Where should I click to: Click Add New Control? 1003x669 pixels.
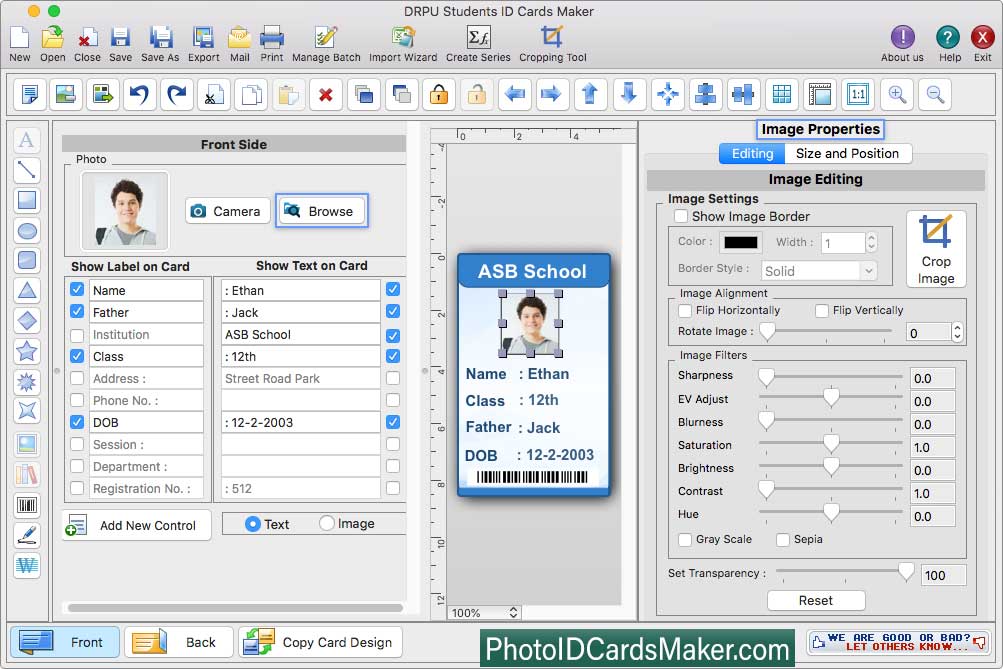[137, 525]
